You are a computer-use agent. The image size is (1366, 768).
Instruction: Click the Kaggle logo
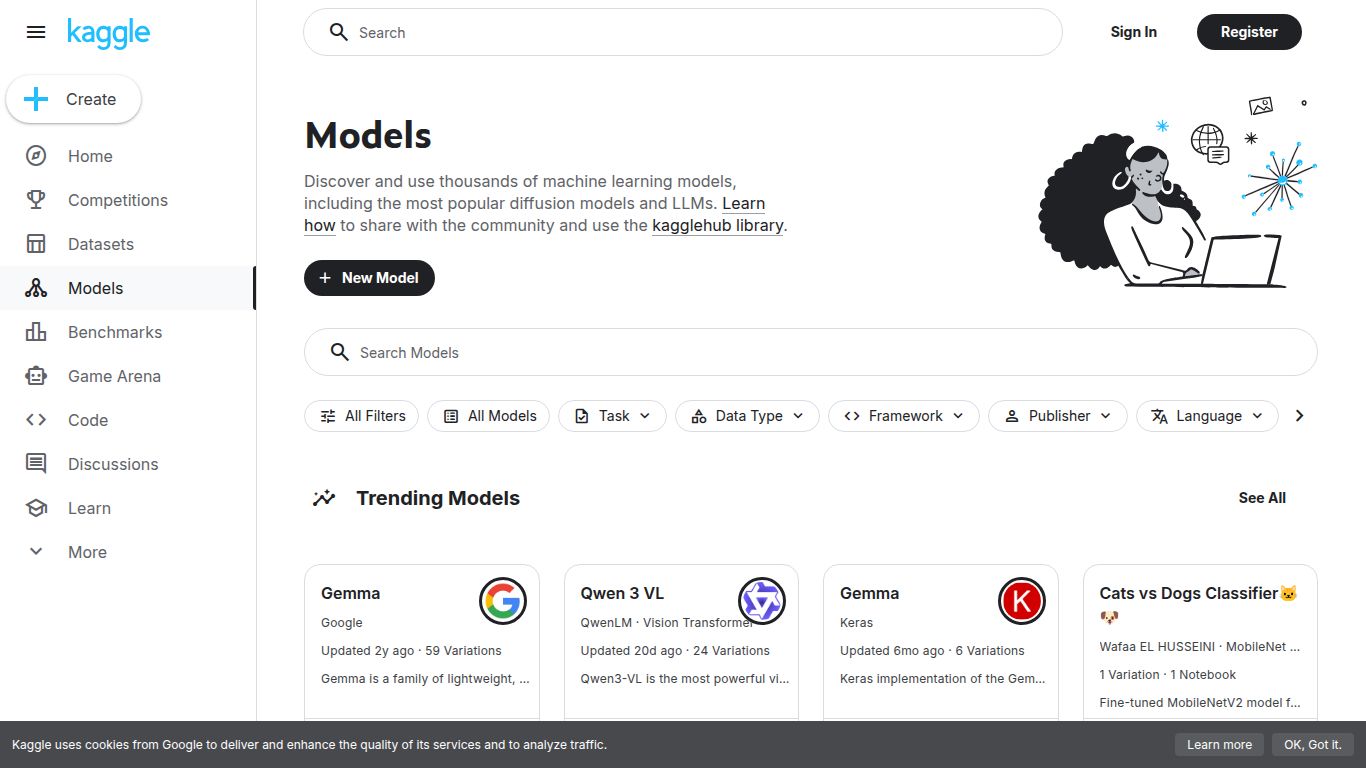(108, 32)
